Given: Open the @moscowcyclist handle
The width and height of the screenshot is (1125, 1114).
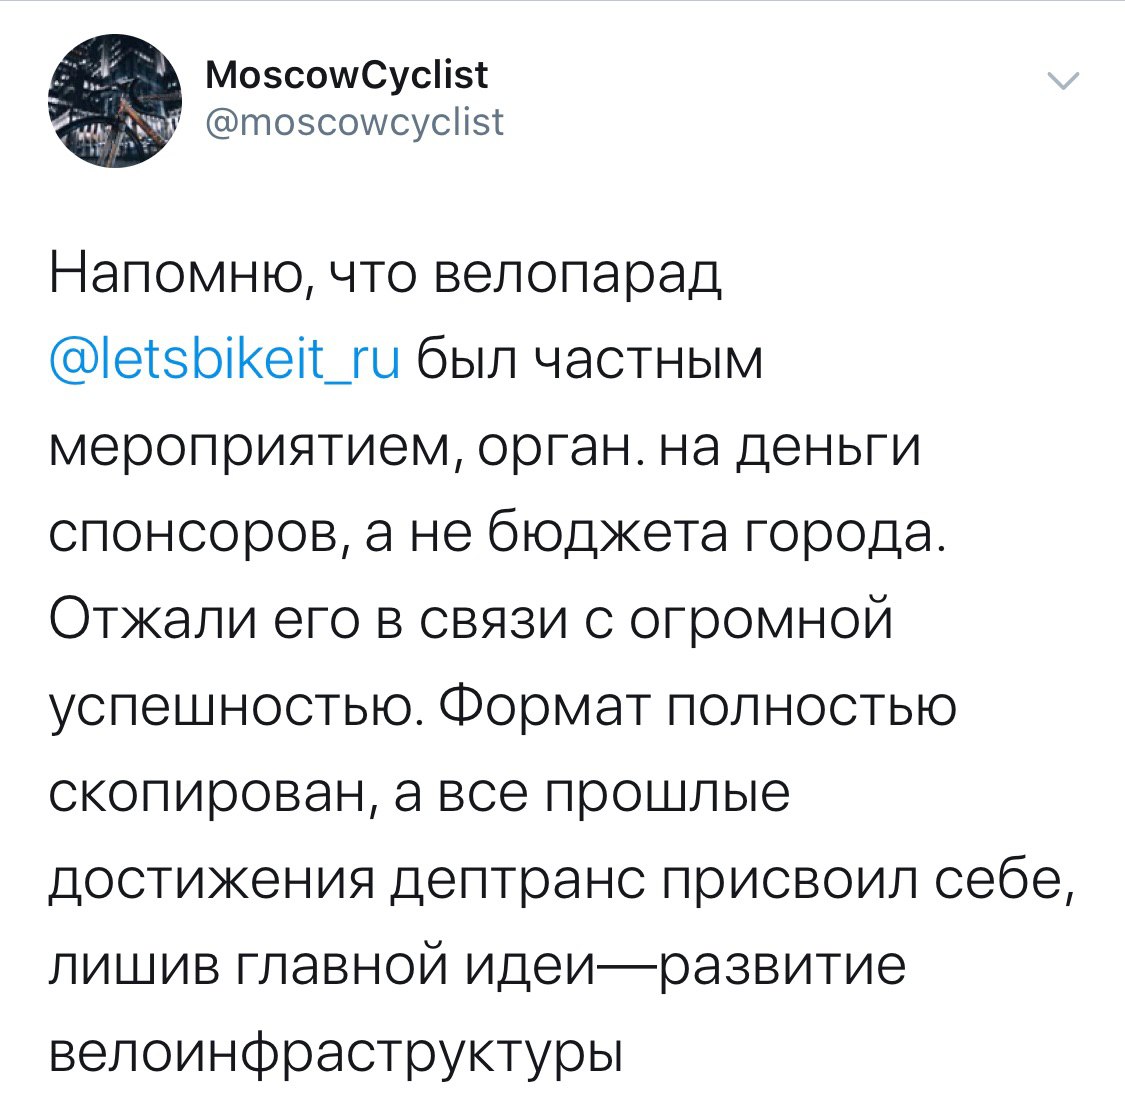Looking at the screenshot, I should coord(355,122).
